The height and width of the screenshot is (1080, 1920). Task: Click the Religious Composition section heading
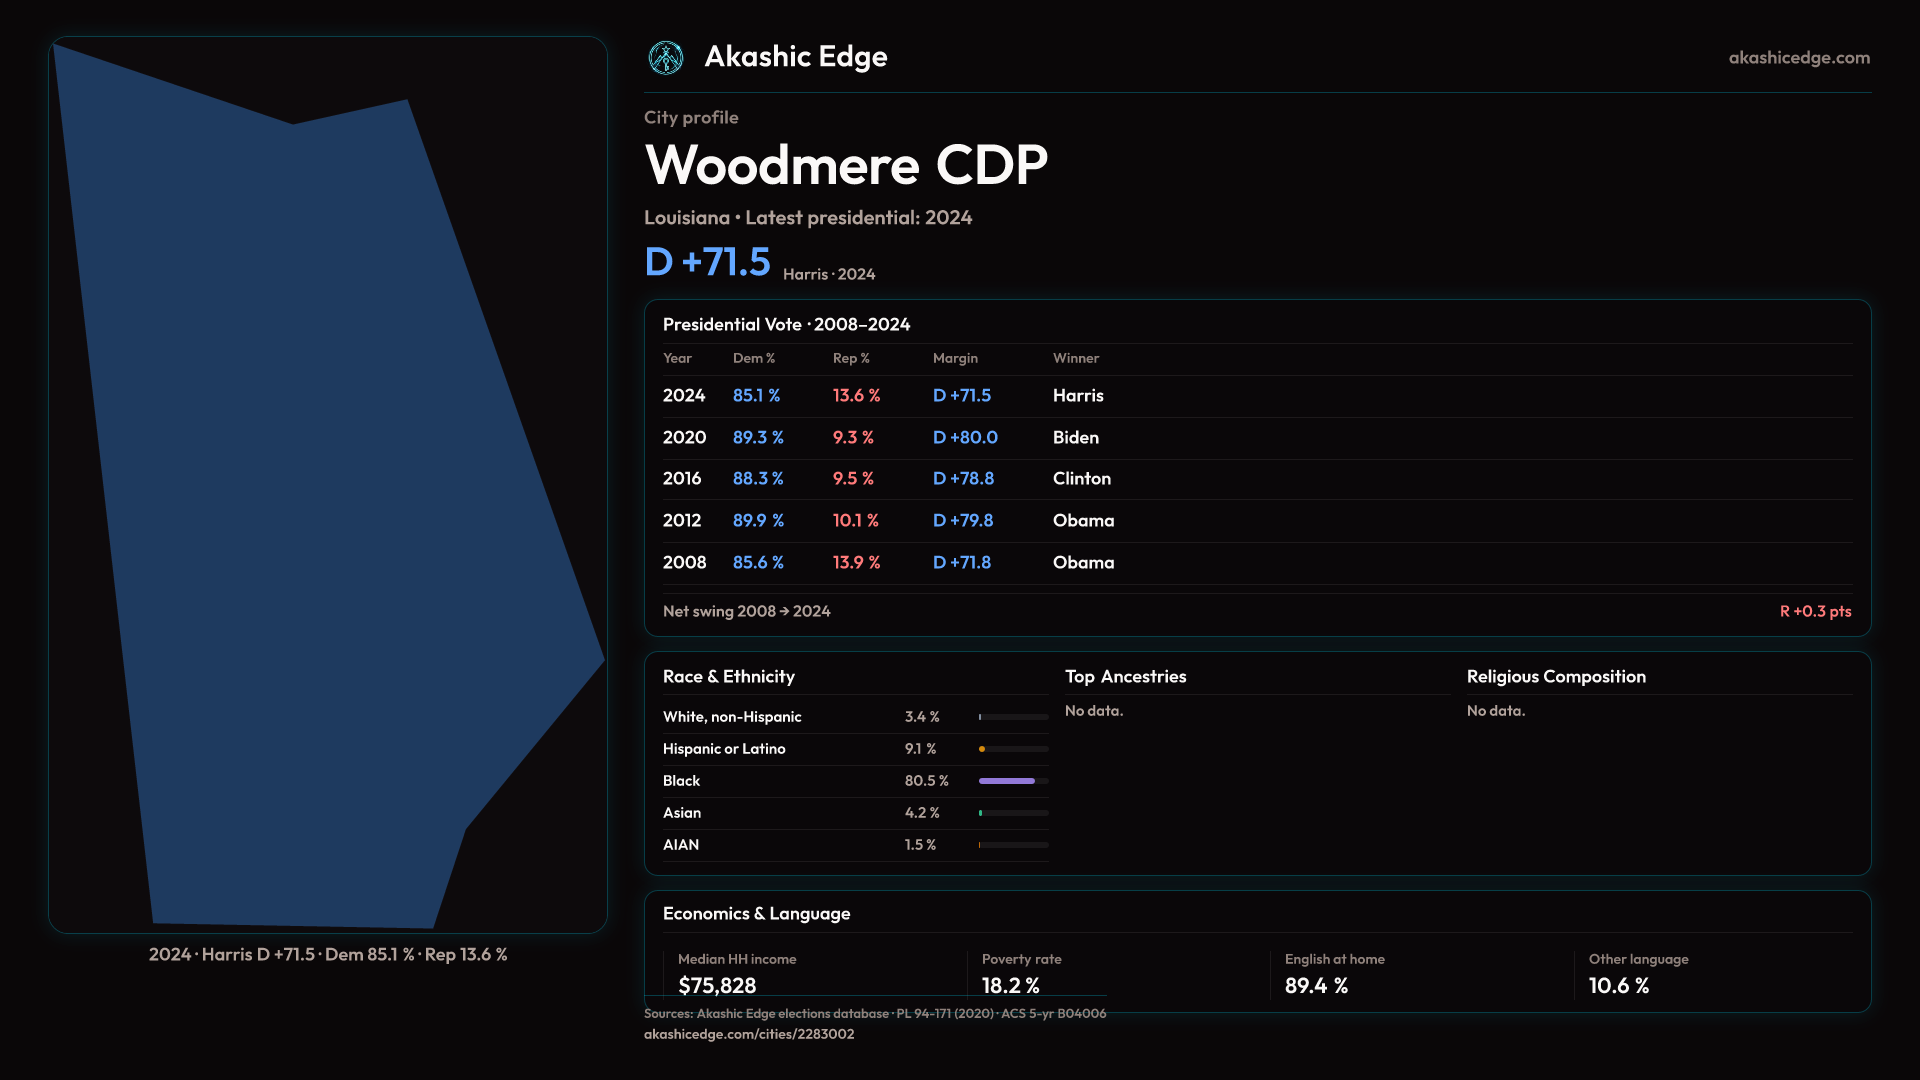click(1556, 677)
